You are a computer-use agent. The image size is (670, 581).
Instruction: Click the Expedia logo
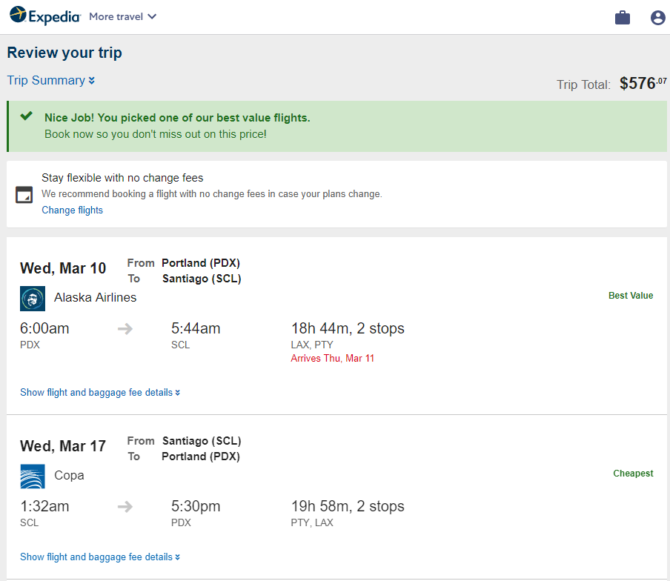coord(45,16)
